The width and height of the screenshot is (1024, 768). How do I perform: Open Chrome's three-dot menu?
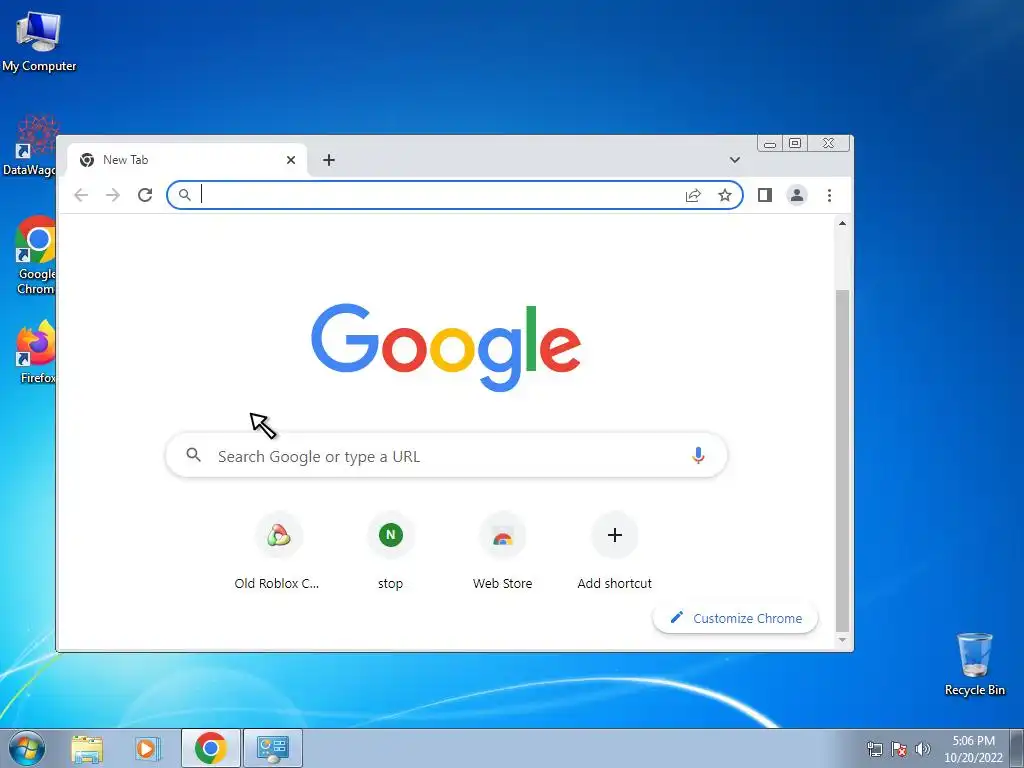829,195
